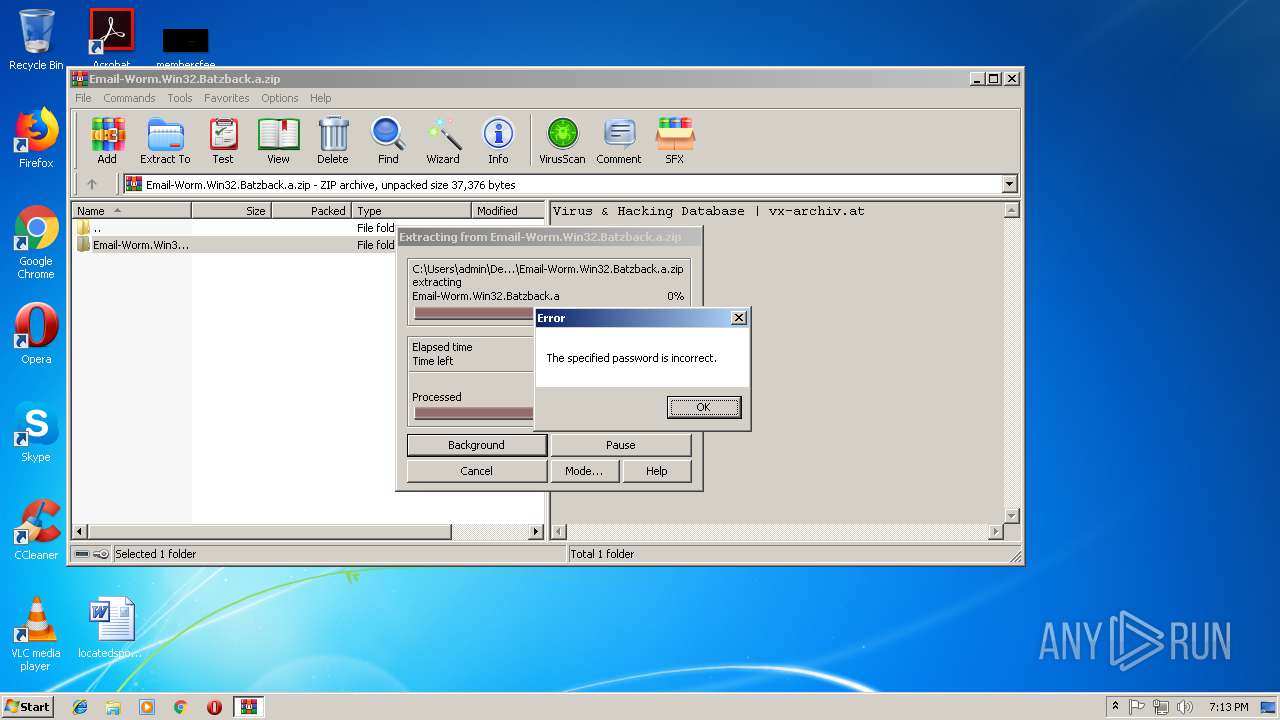Sort by the Packed column header

311,211
